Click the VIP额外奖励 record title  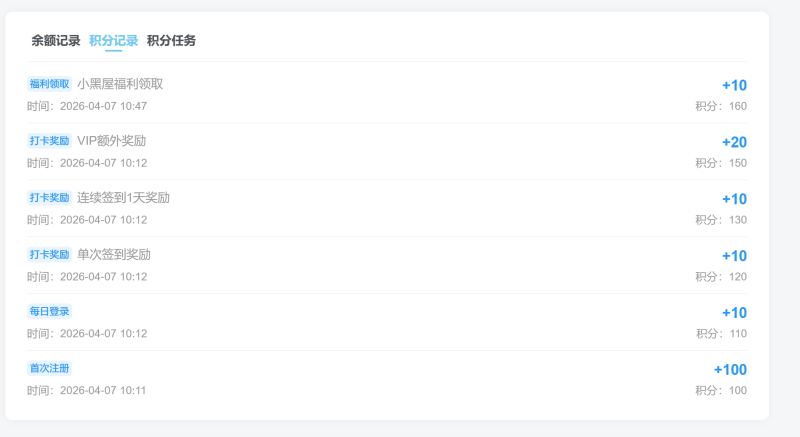118,141
